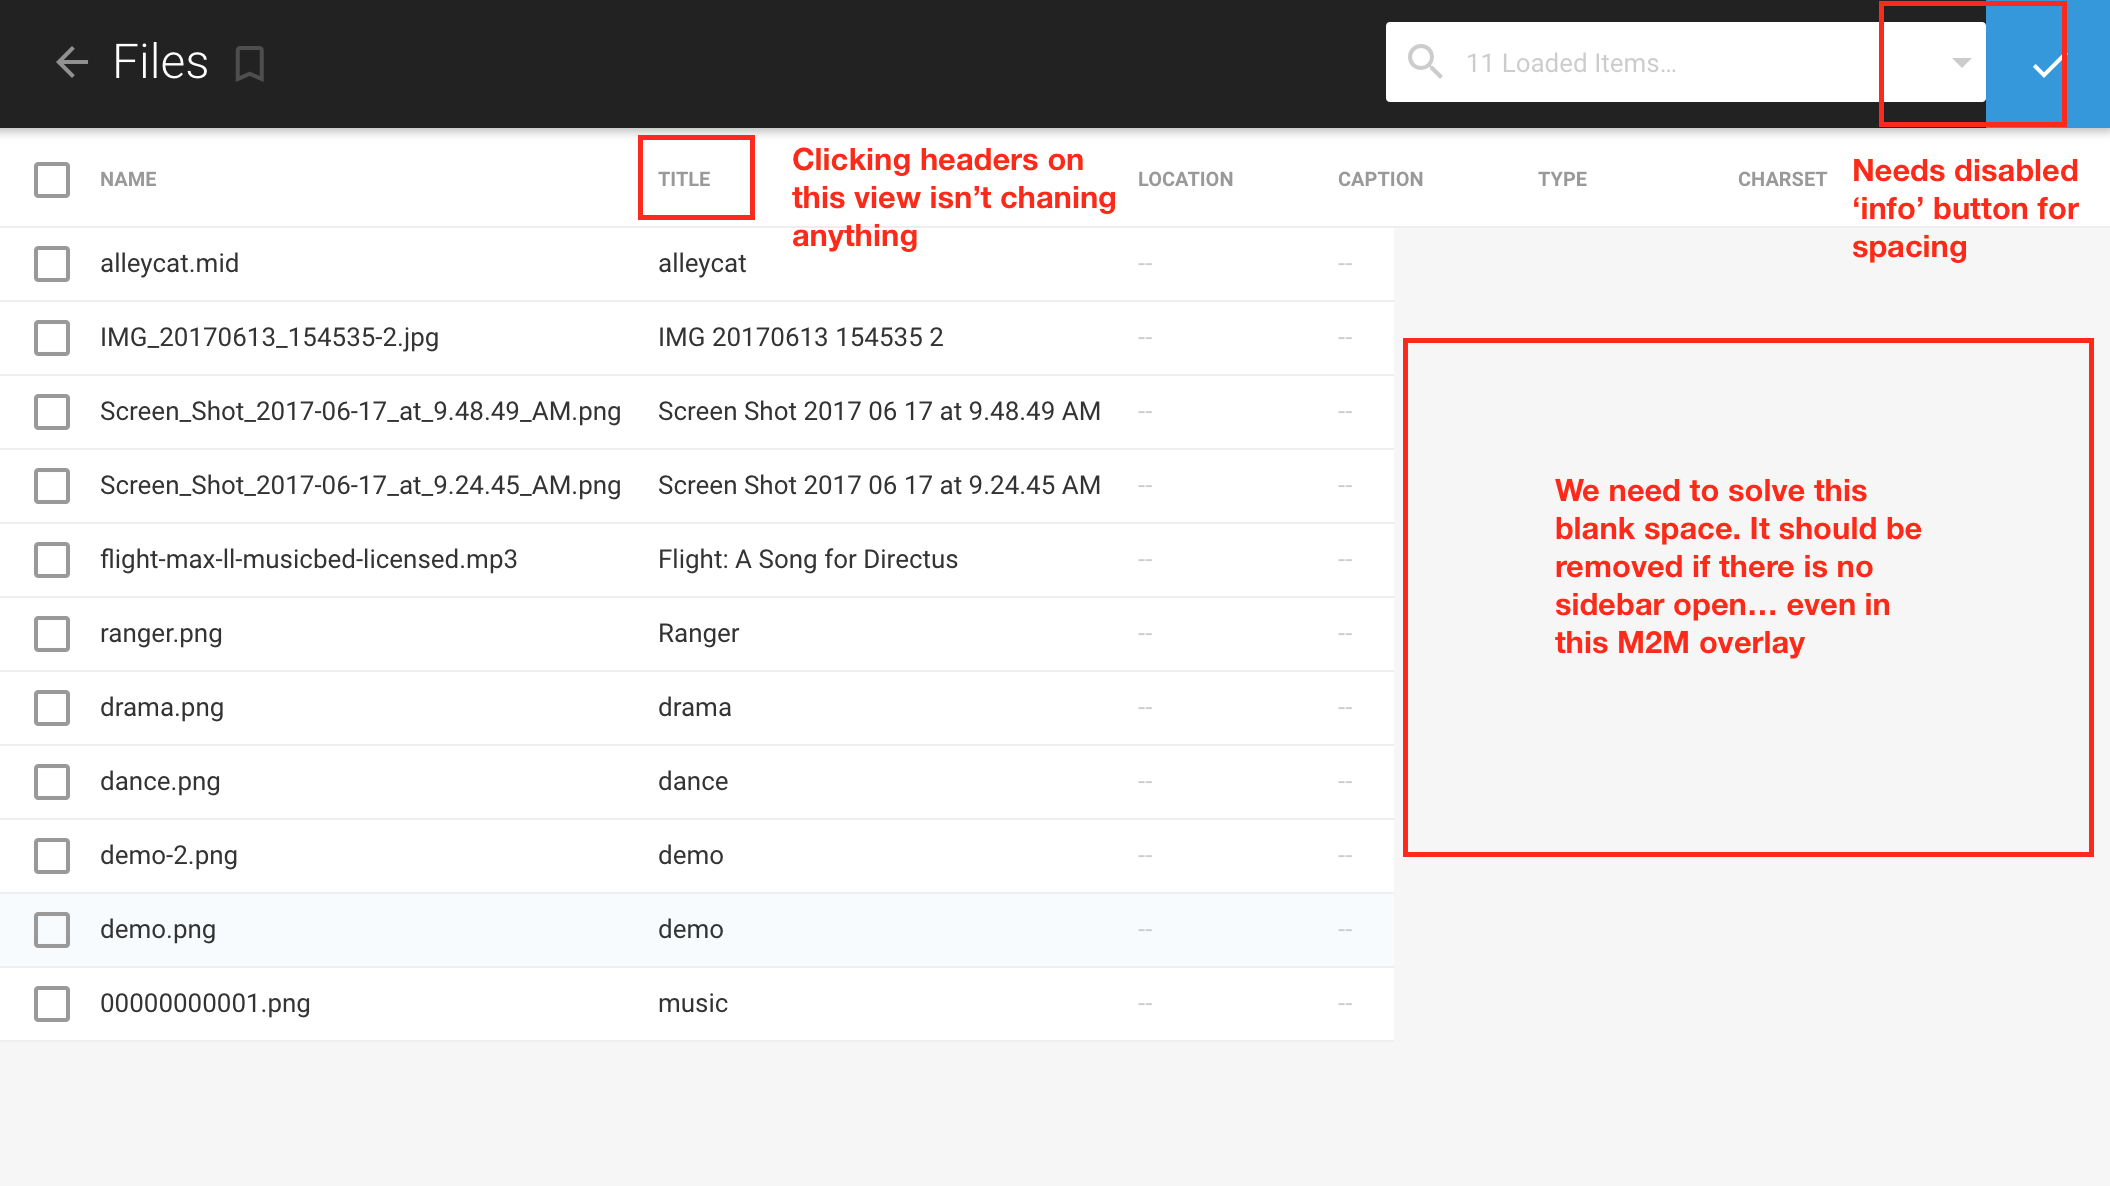Toggle the bookmark icon next to Files
2110x1186 pixels.
pos(250,64)
